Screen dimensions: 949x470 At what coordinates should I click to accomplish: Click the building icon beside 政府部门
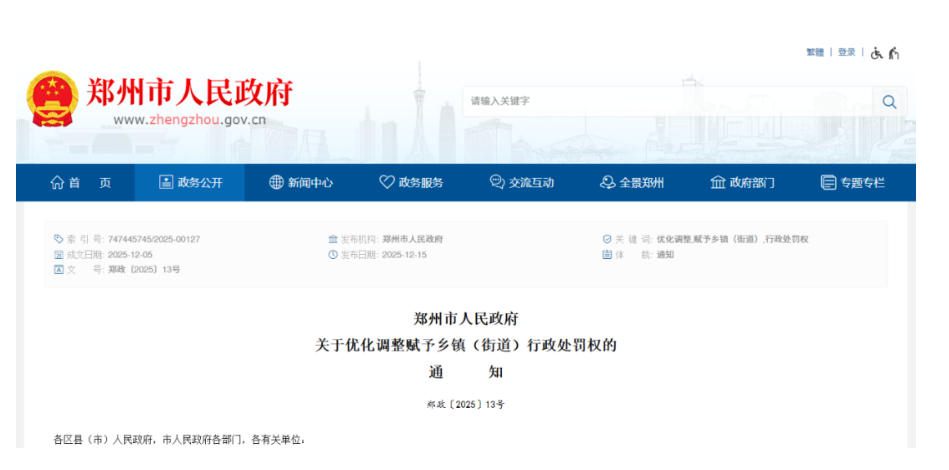pos(718,182)
